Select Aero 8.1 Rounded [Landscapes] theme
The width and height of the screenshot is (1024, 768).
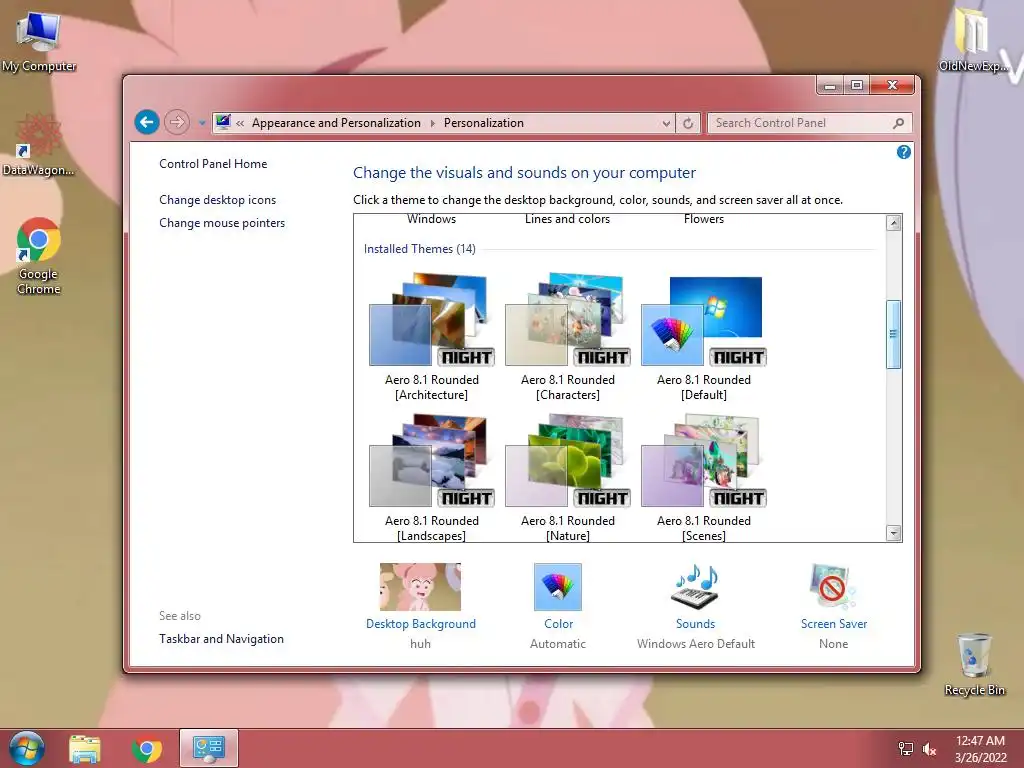pos(432,477)
